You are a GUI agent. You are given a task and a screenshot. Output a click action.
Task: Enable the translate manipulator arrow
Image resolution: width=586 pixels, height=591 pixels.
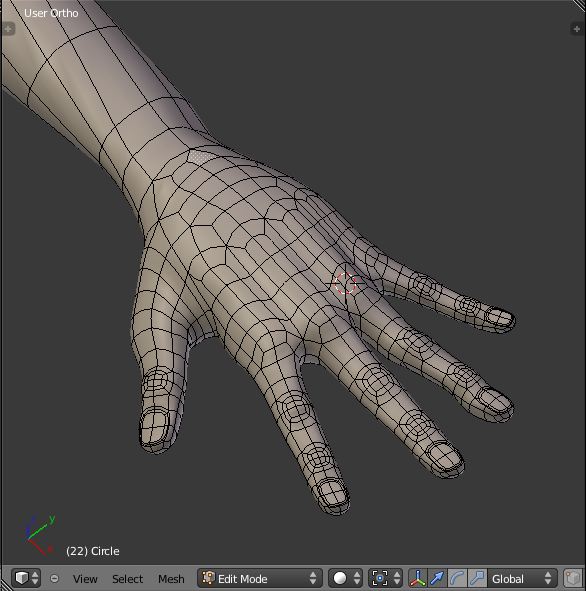(x=437, y=578)
